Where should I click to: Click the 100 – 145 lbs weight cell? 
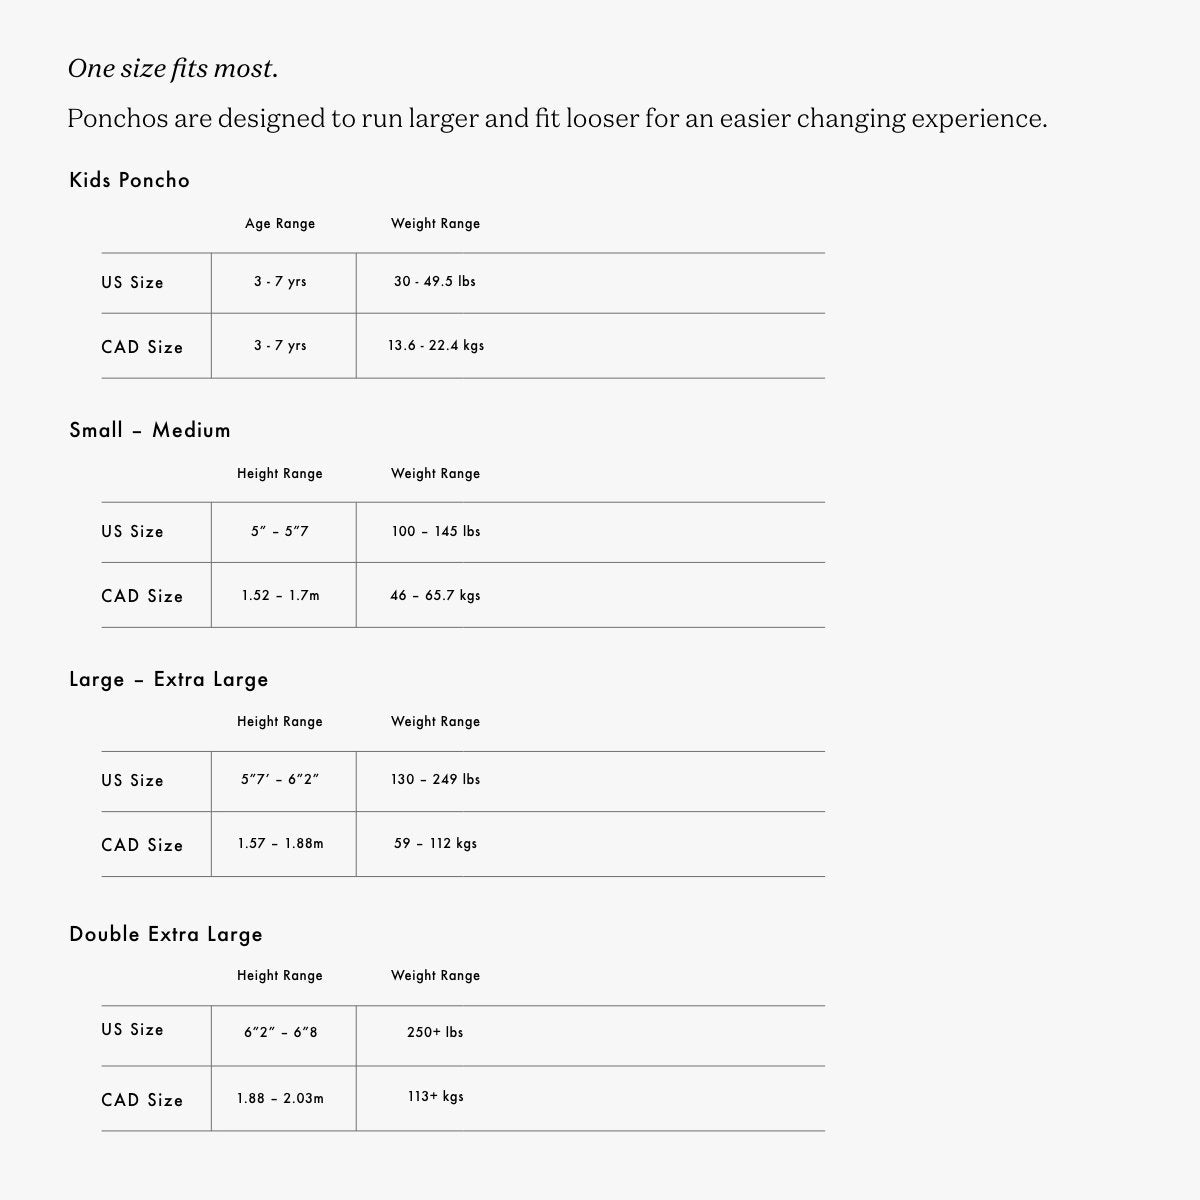pyautogui.click(x=436, y=532)
